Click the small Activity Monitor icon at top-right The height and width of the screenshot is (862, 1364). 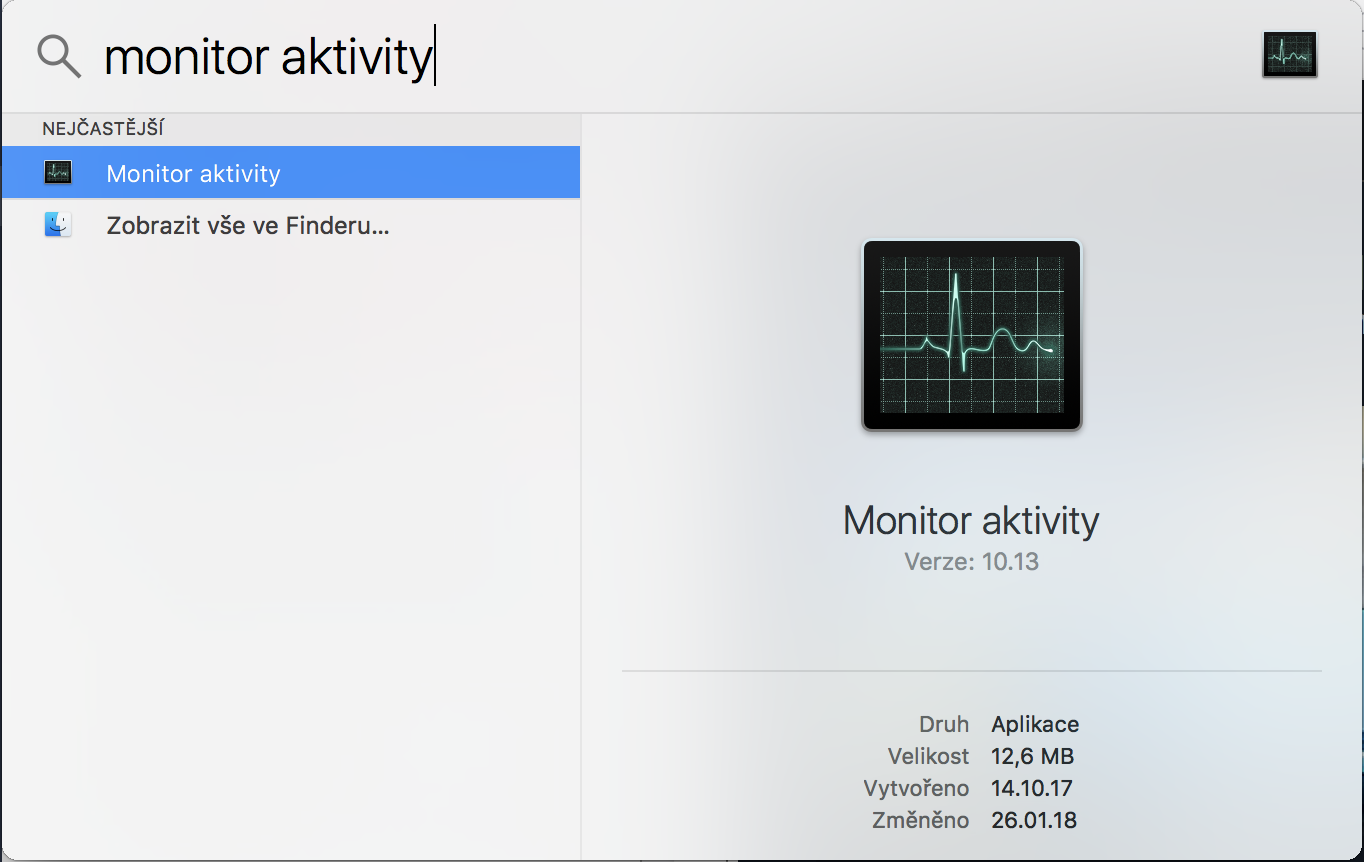pos(1289,55)
